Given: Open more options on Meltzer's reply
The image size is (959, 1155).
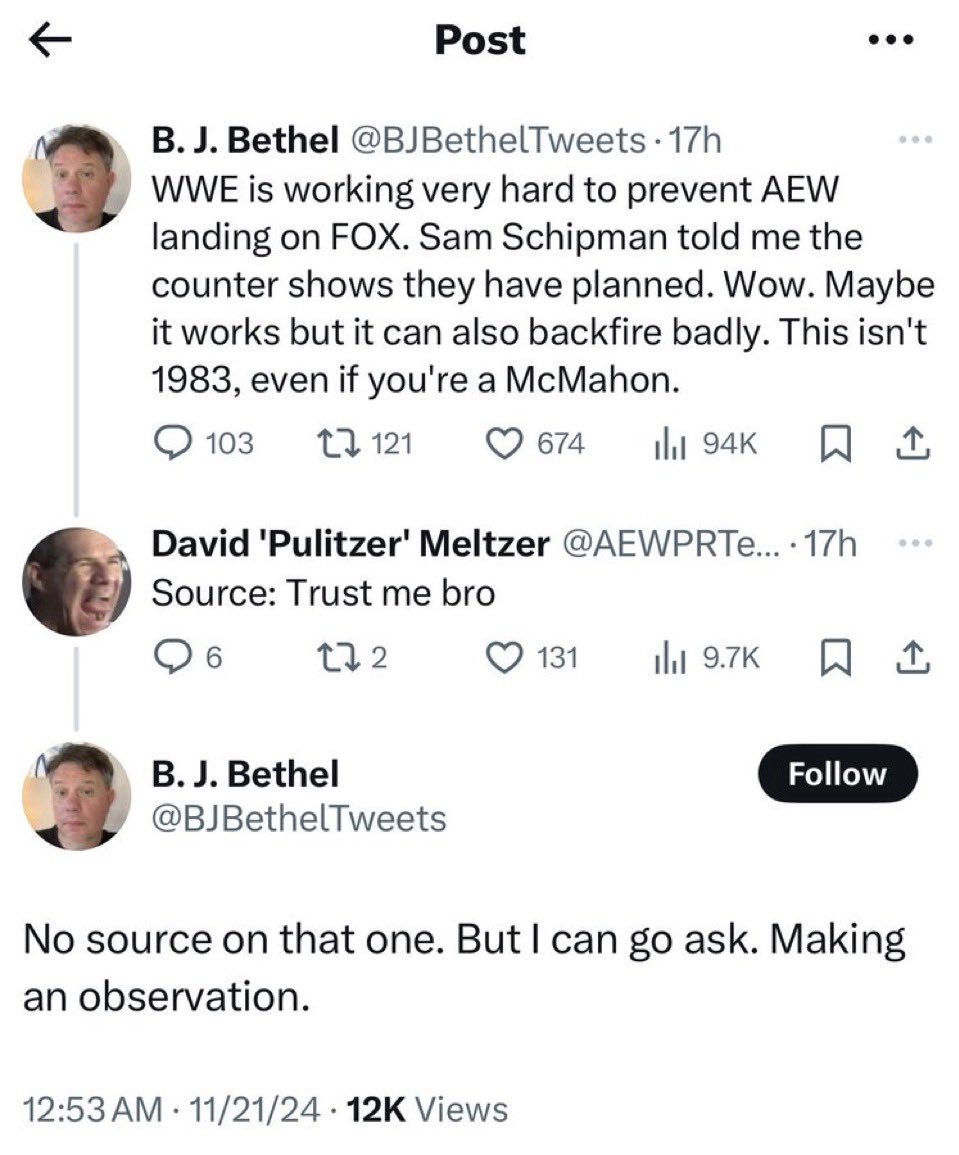Looking at the screenshot, I should (x=914, y=543).
